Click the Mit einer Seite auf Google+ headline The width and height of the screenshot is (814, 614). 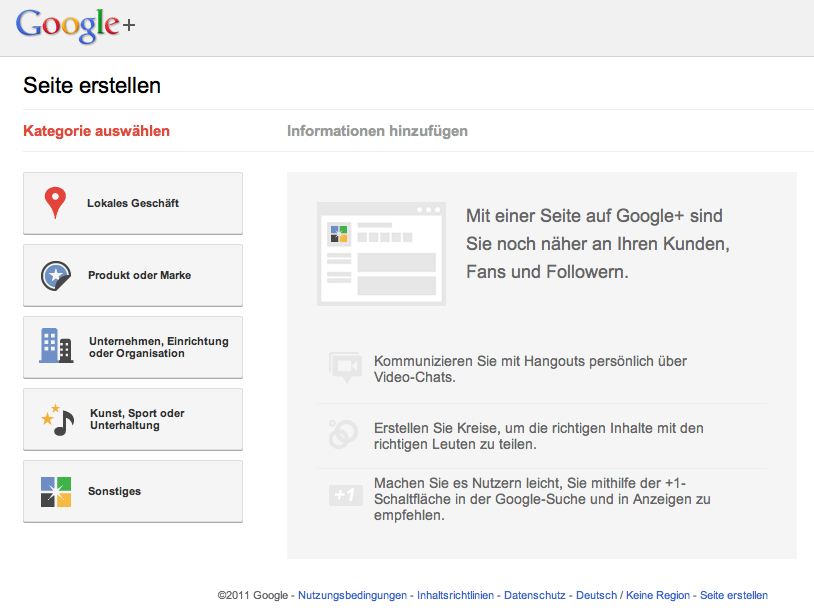point(598,244)
